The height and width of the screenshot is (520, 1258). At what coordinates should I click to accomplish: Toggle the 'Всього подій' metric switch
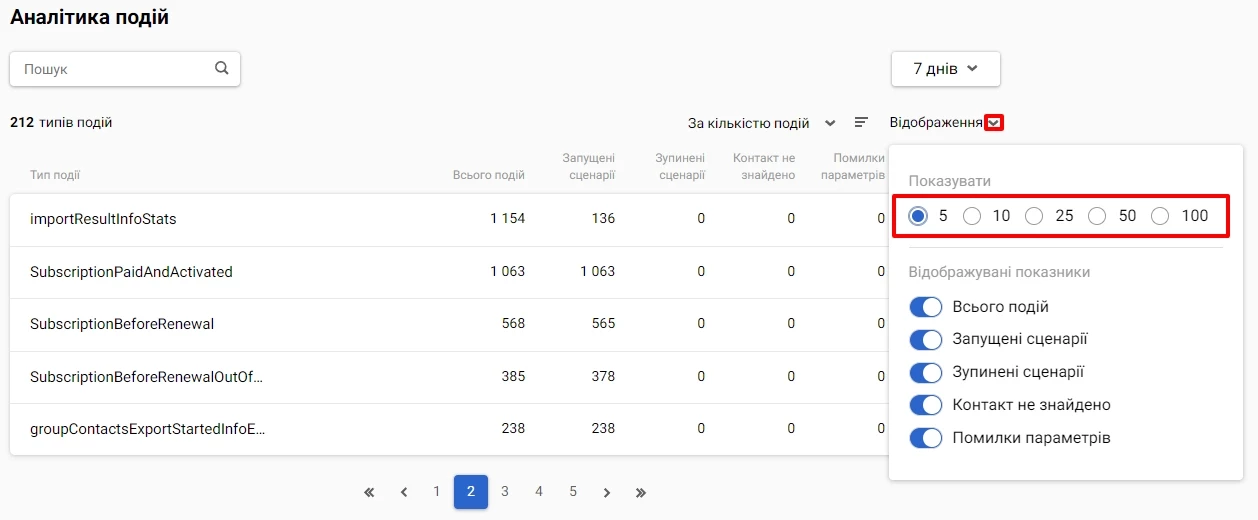point(926,307)
